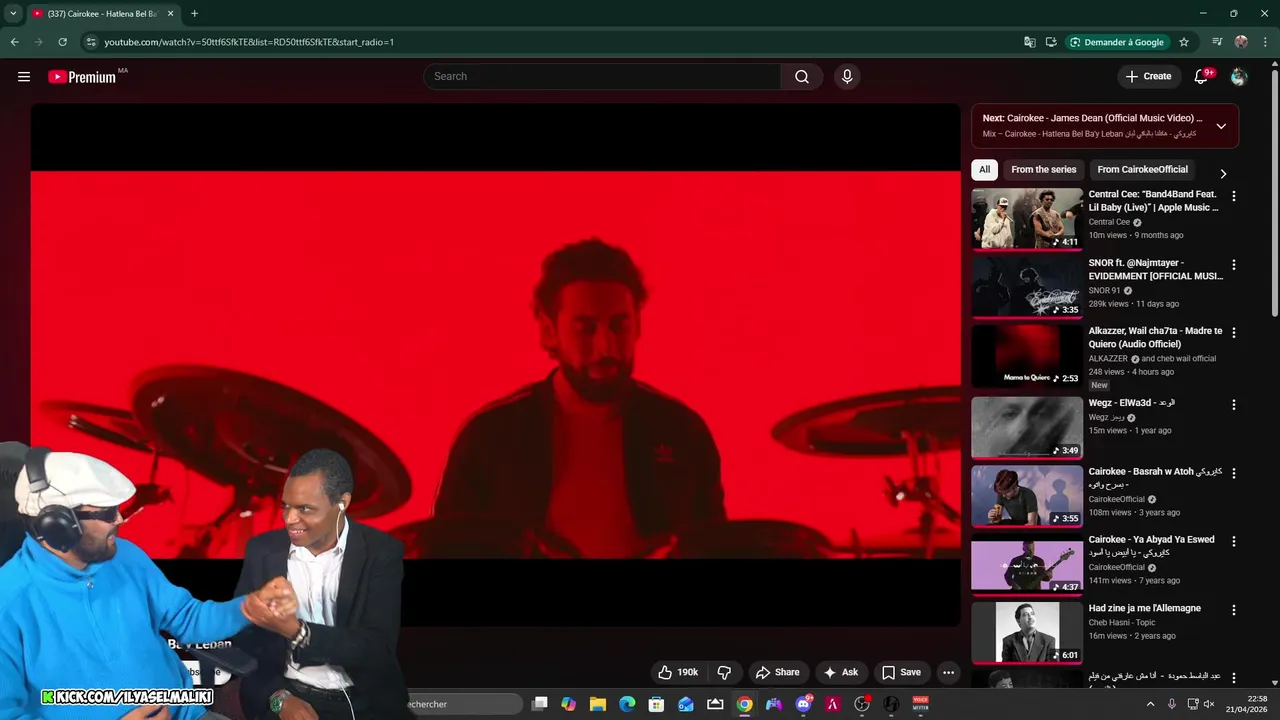Open the CairokeeOfficial channel under Basrah w Atoh
This screenshot has height=720, width=1280.
1117,499
